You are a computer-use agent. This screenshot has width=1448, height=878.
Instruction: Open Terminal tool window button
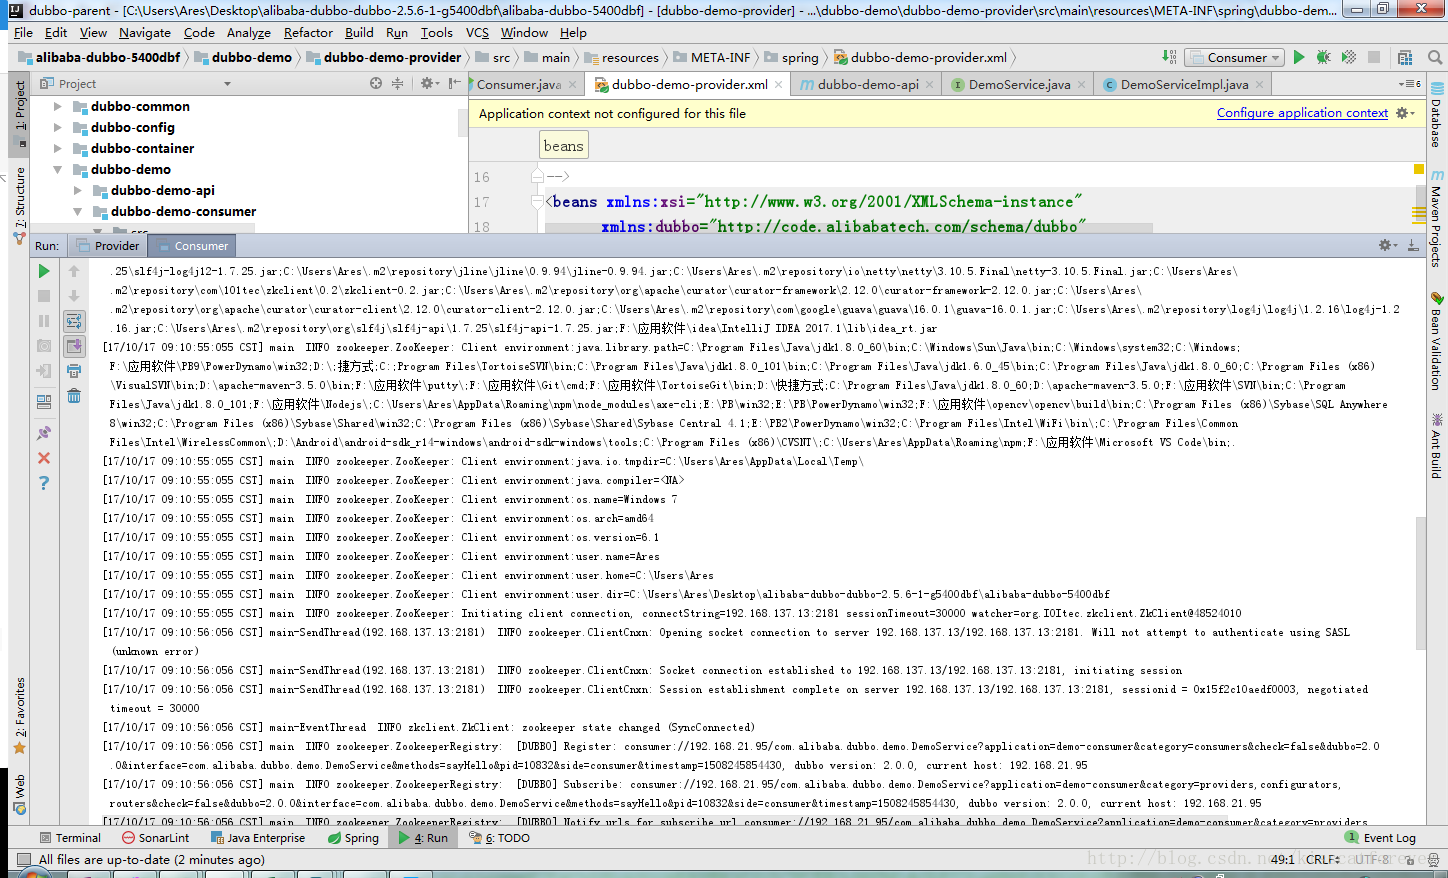(70, 838)
